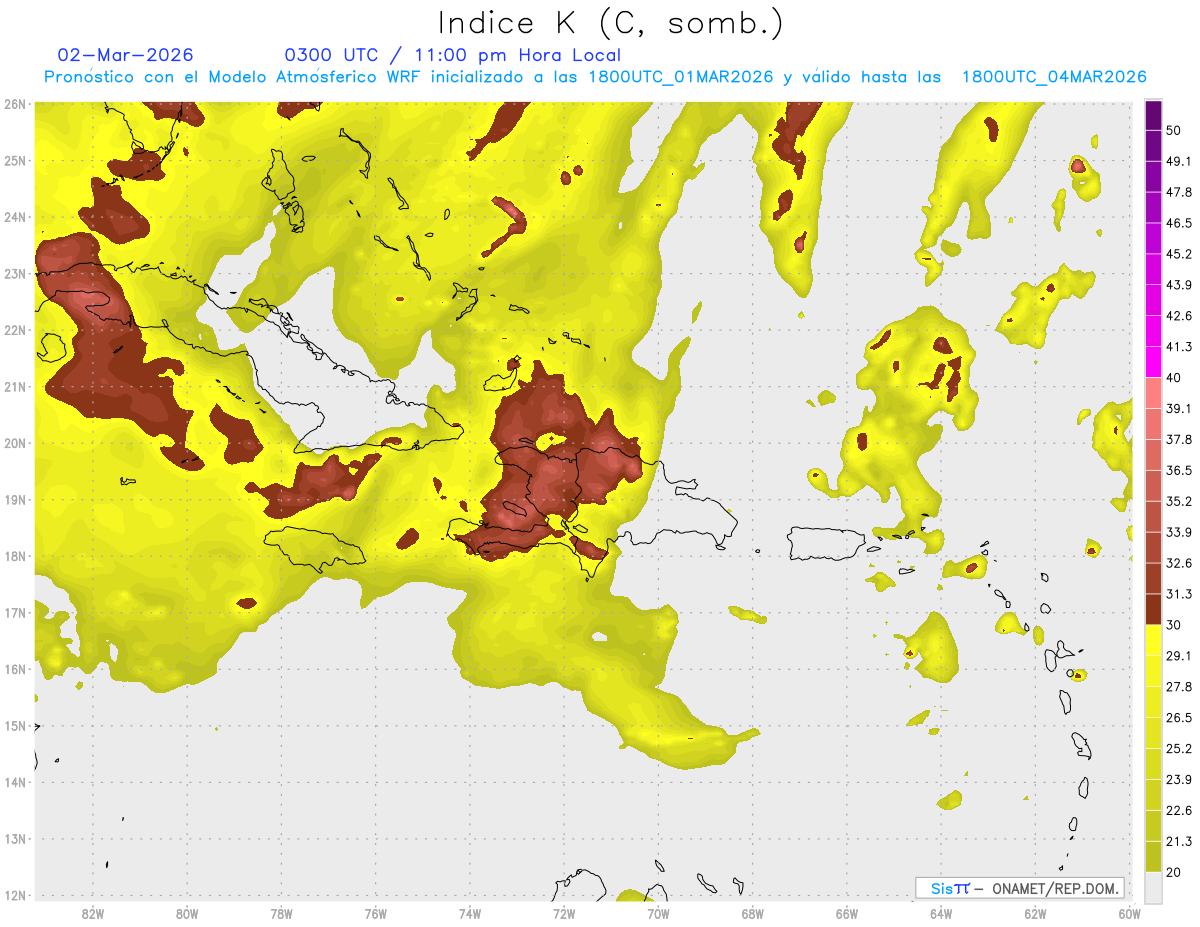The height and width of the screenshot is (927, 1200).
Task: Click the color bar label "27.8"
Action: [x=1178, y=687]
